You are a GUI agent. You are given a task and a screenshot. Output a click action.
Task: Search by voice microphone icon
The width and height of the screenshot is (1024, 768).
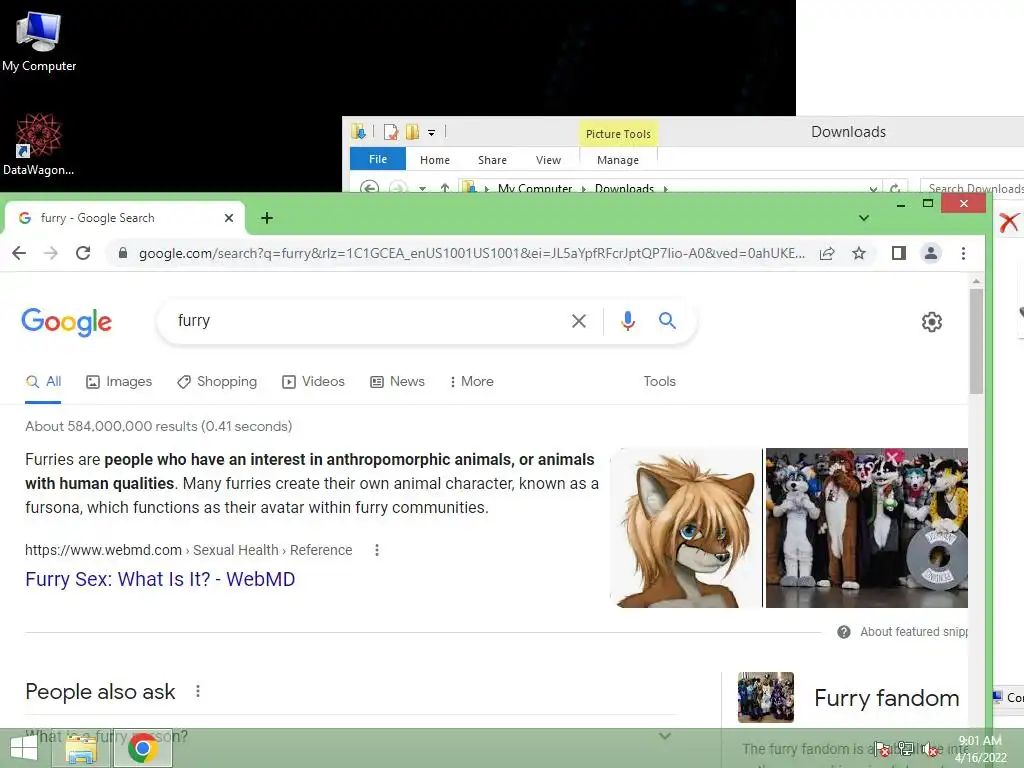(x=628, y=321)
